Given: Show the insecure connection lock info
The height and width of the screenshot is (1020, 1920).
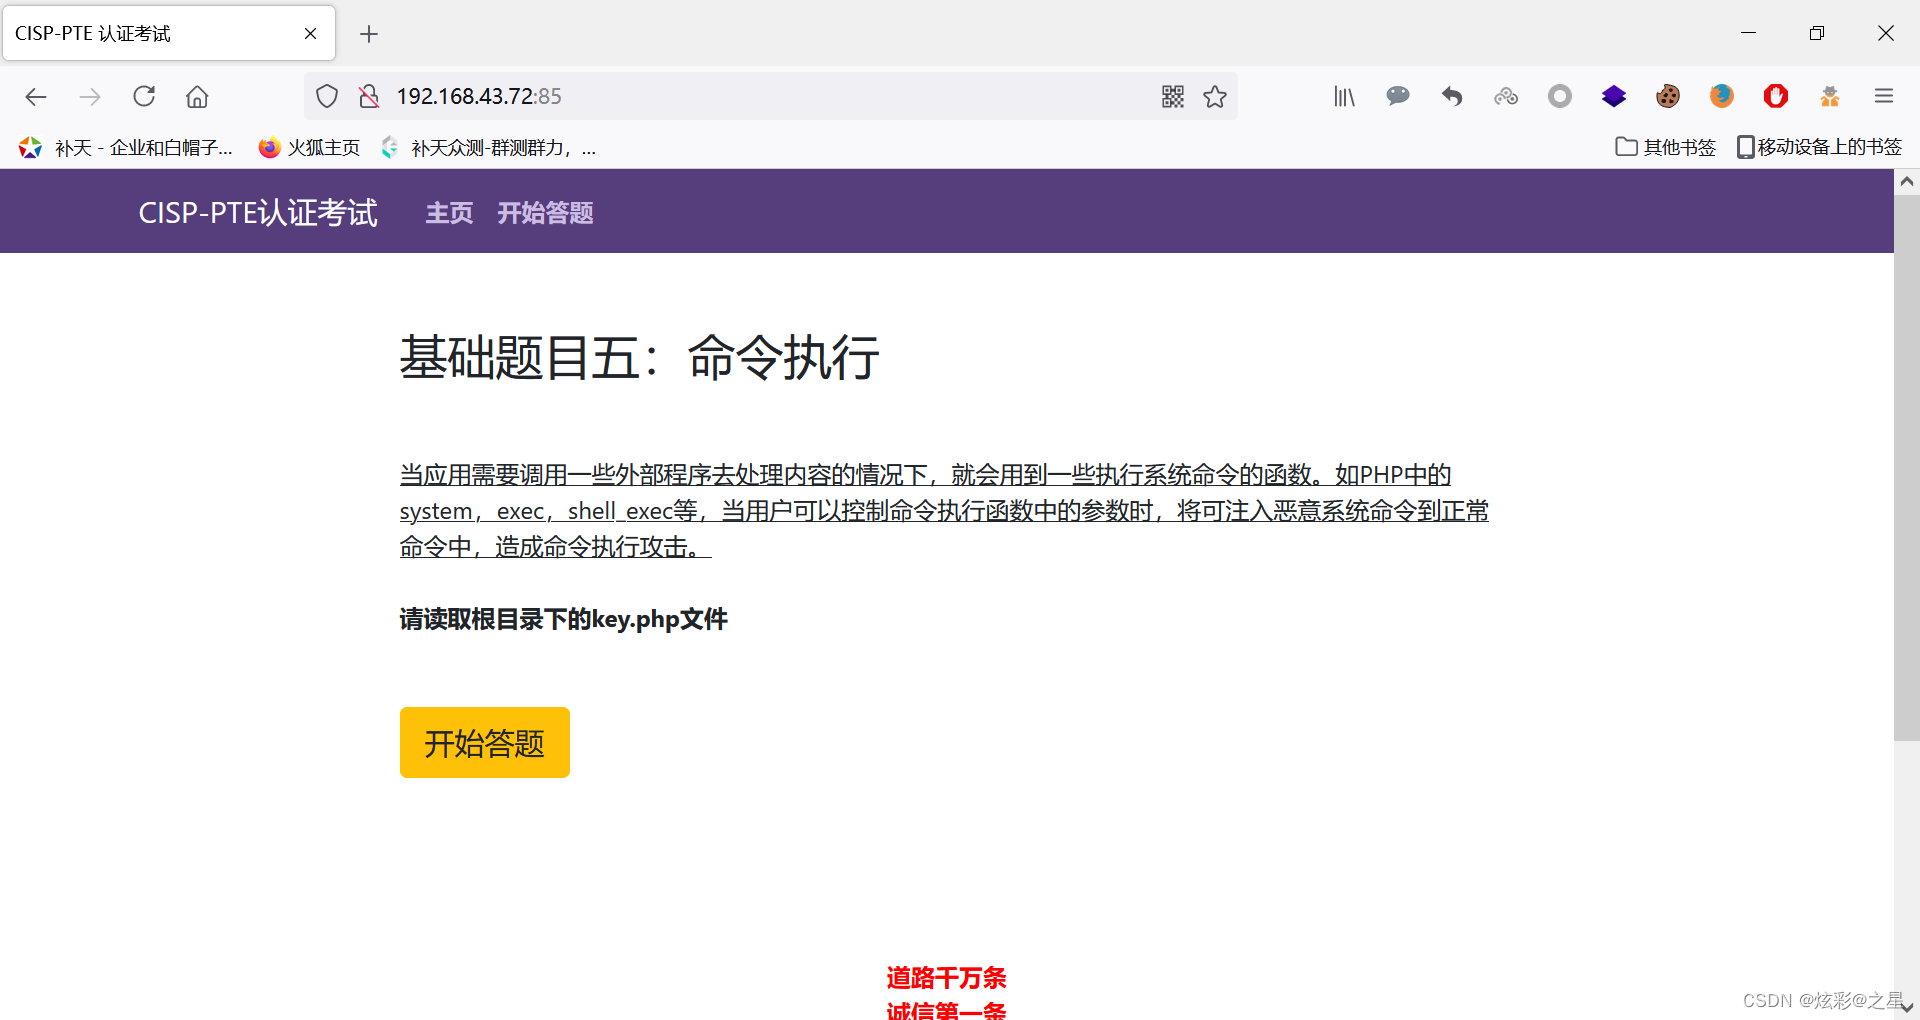Looking at the screenshot, I should (x=369, y=96).
